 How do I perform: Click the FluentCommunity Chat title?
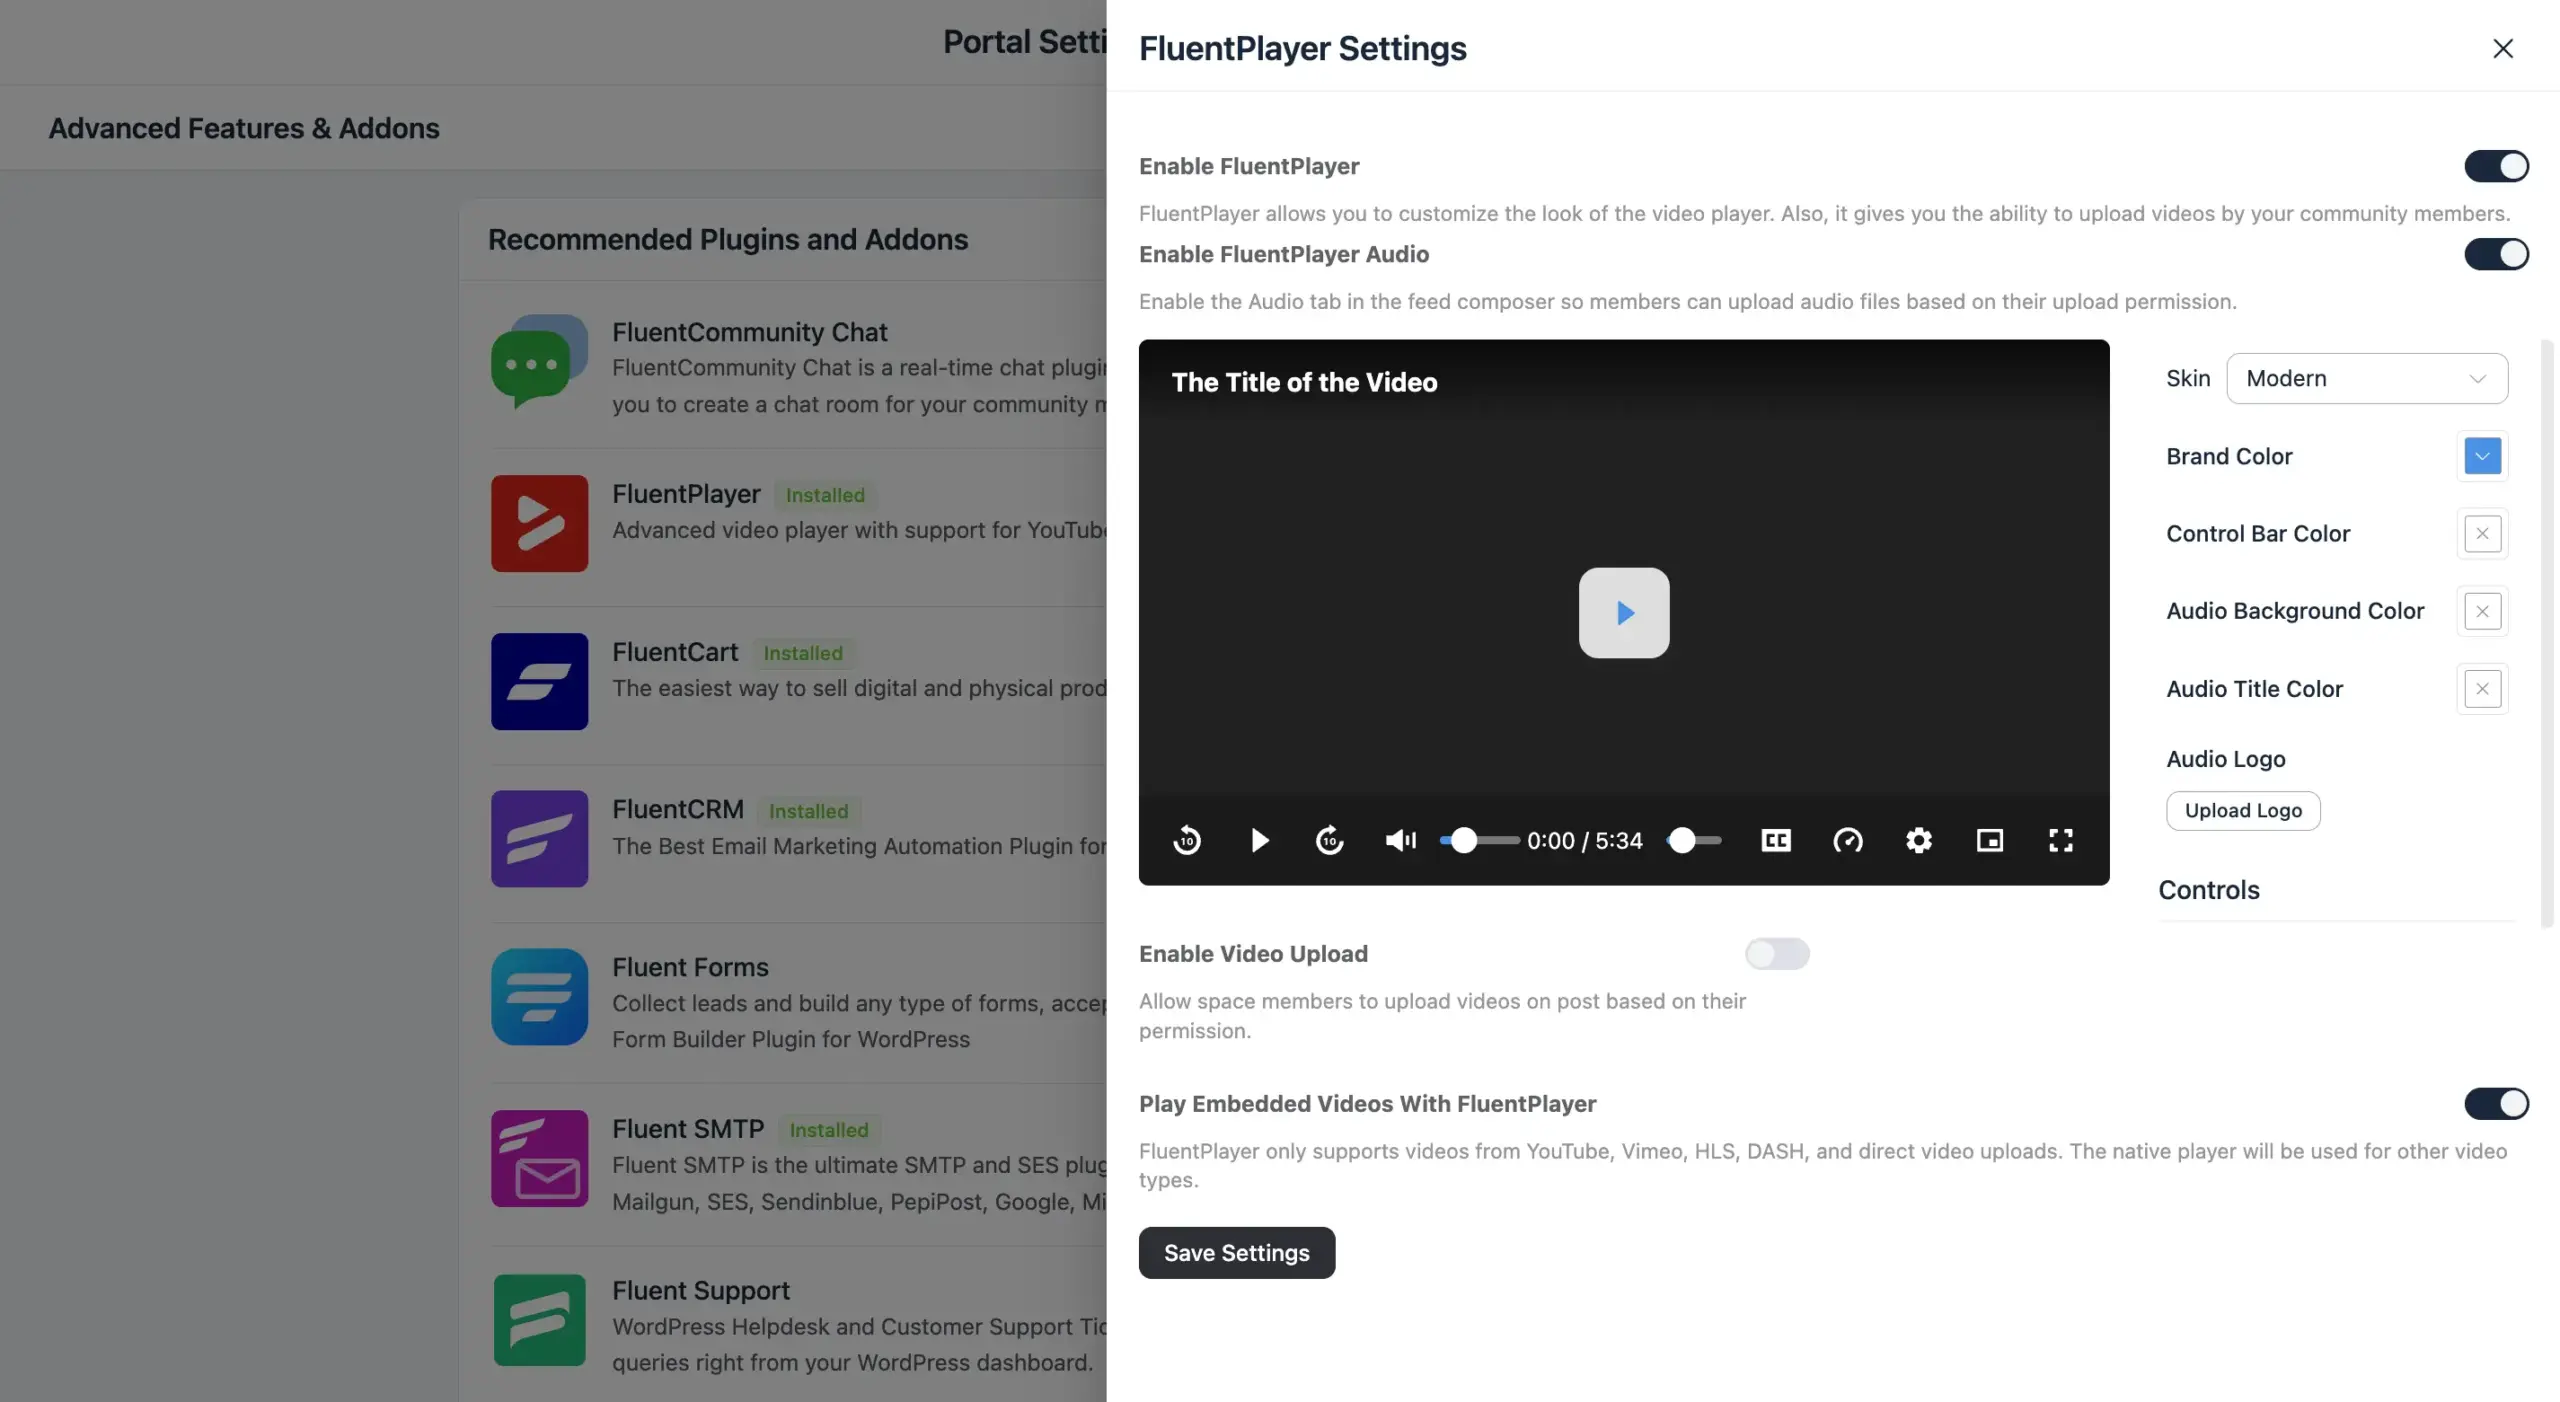[749, 332]
